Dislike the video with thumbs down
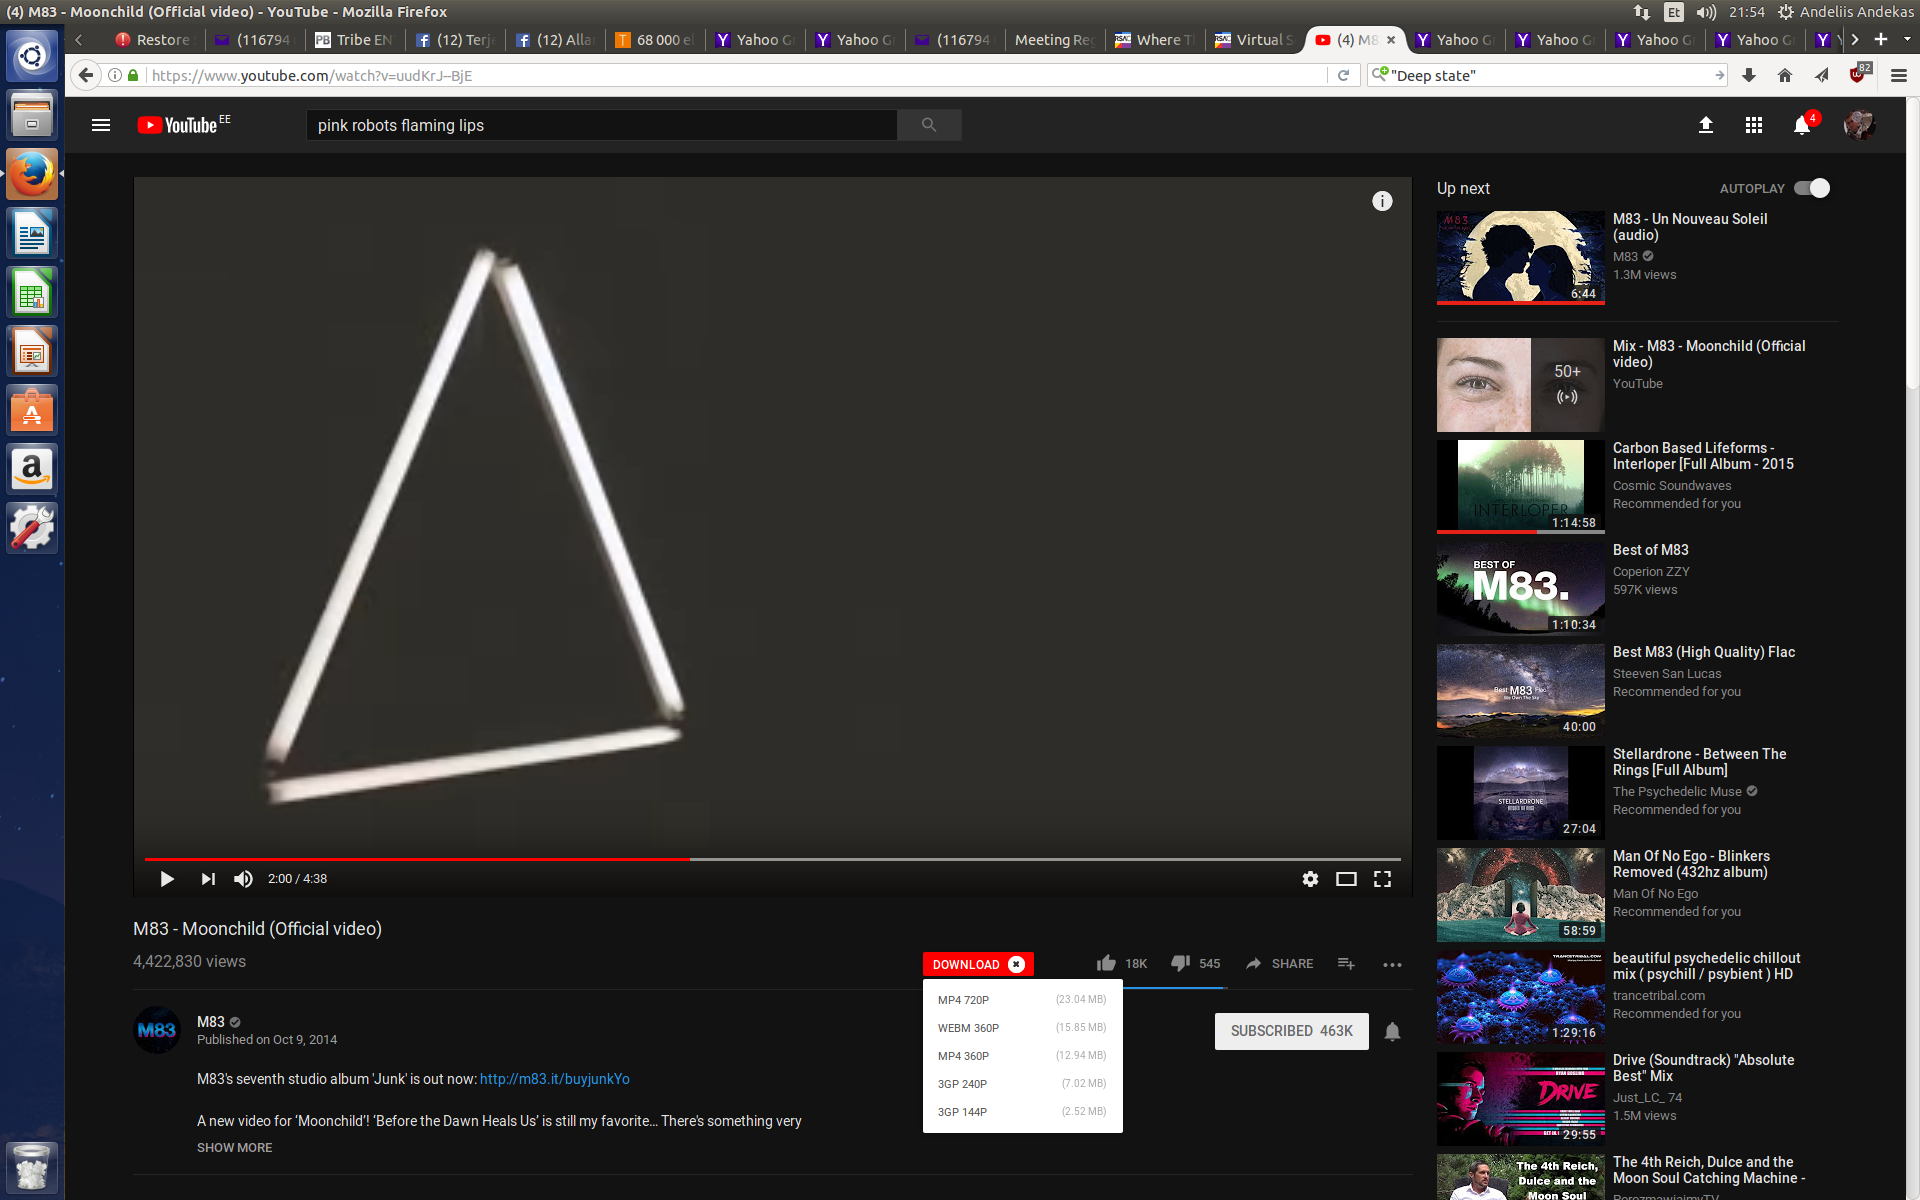 1180,964
